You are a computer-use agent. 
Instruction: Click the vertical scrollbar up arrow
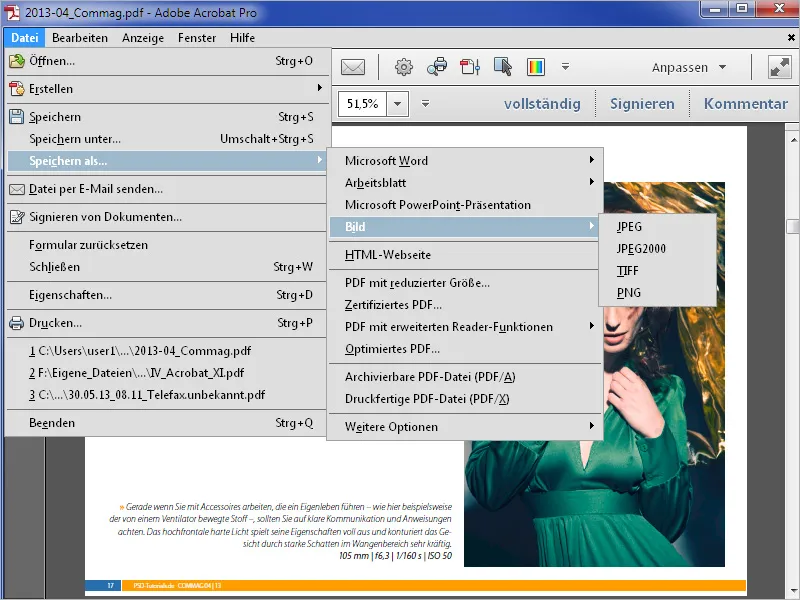pos(793,139)
